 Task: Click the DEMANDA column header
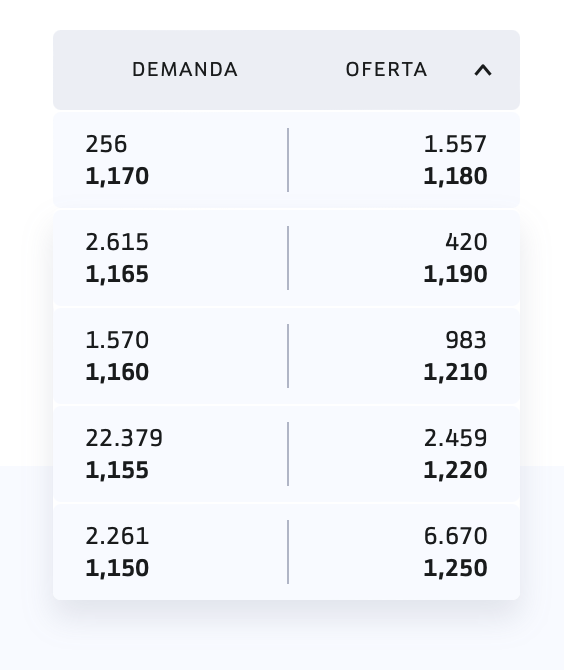click(185, 70)
